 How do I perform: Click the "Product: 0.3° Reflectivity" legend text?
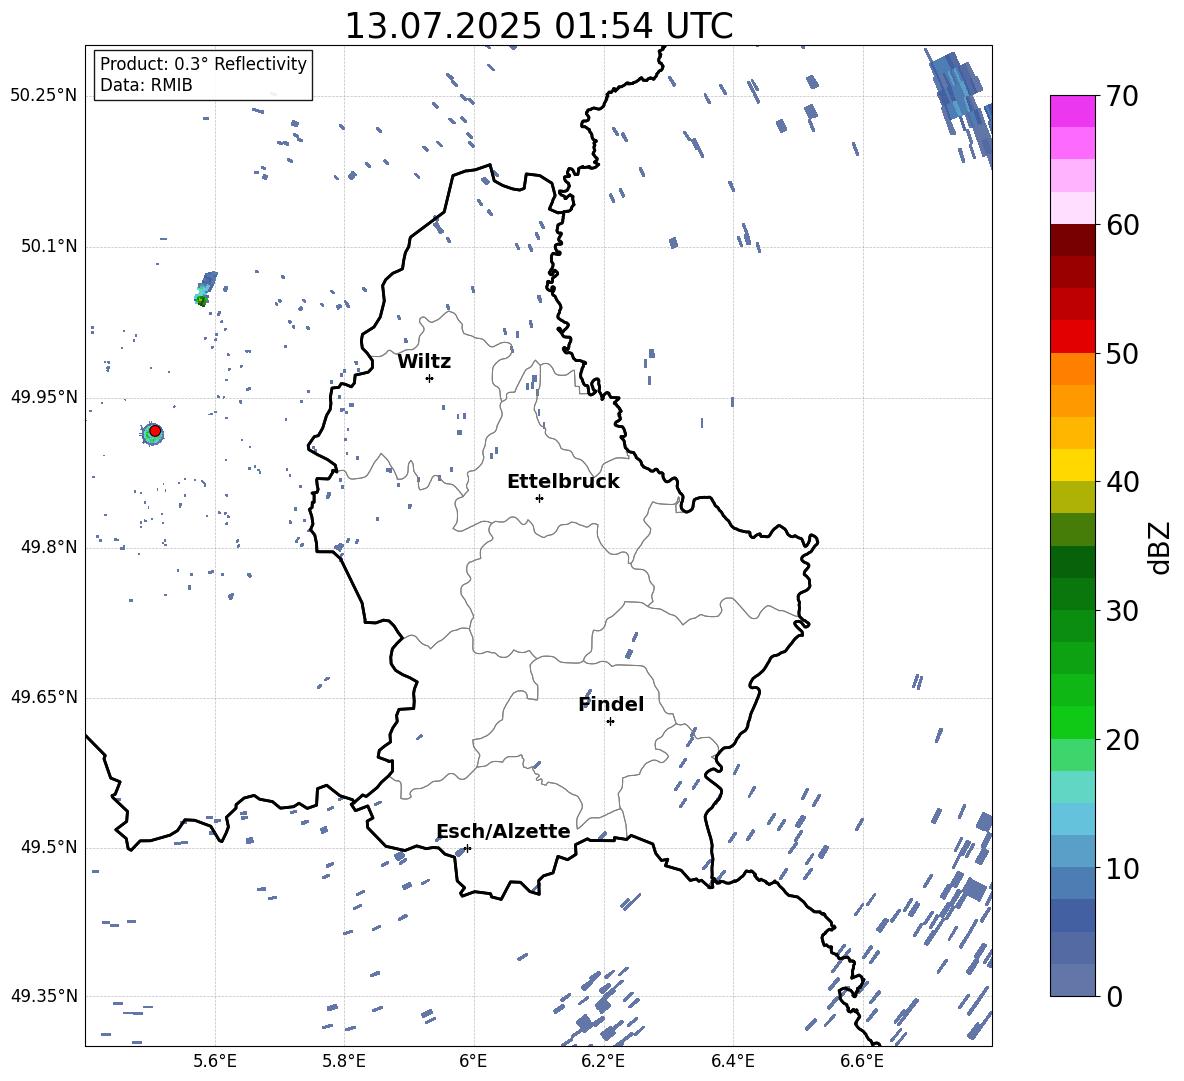click(x=203, y=63)
